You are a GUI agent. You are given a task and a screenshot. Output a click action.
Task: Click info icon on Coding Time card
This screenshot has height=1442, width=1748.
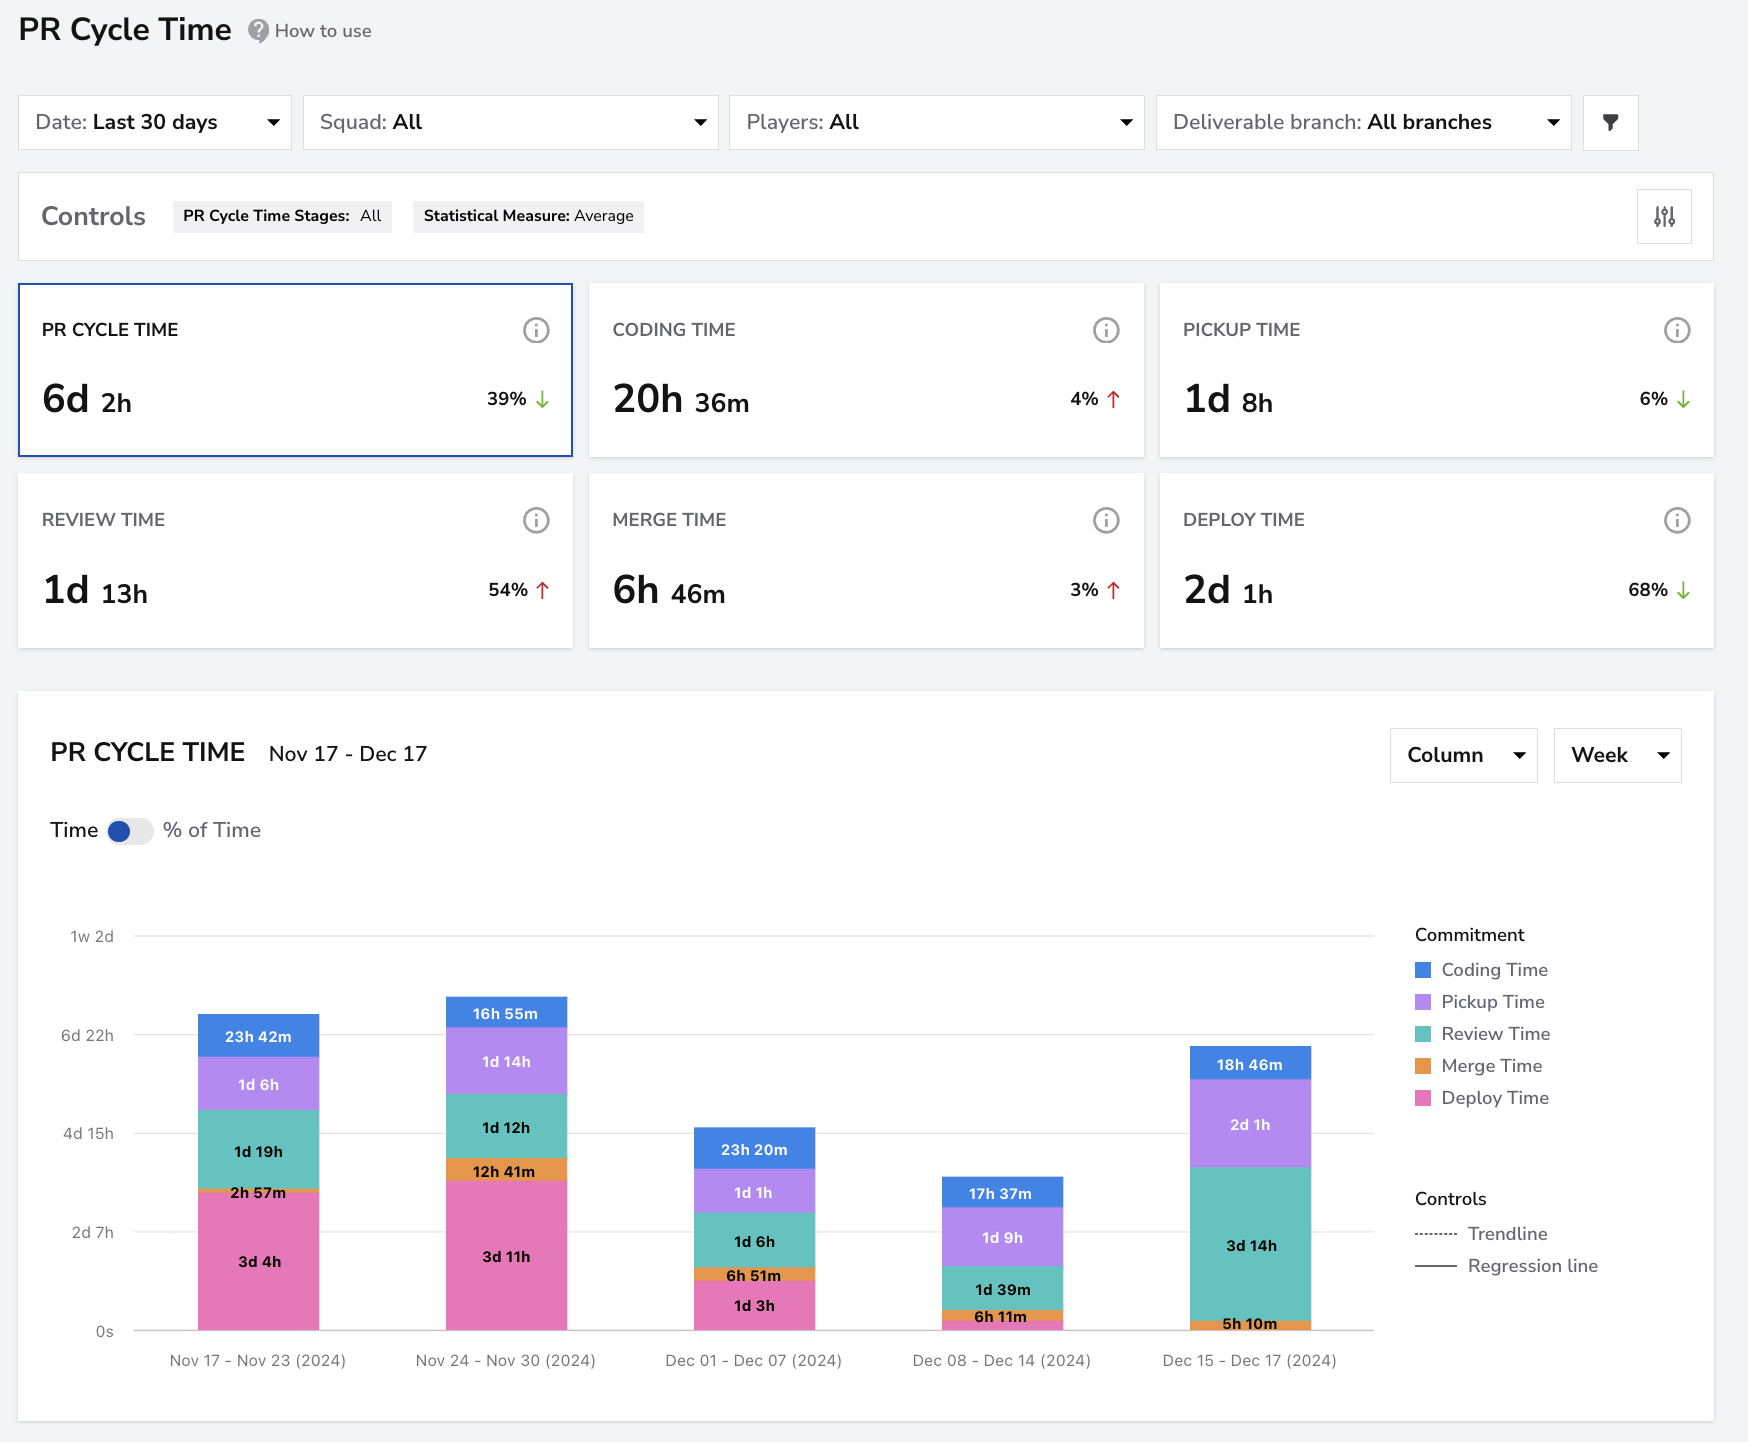(x=1106, y=330)
